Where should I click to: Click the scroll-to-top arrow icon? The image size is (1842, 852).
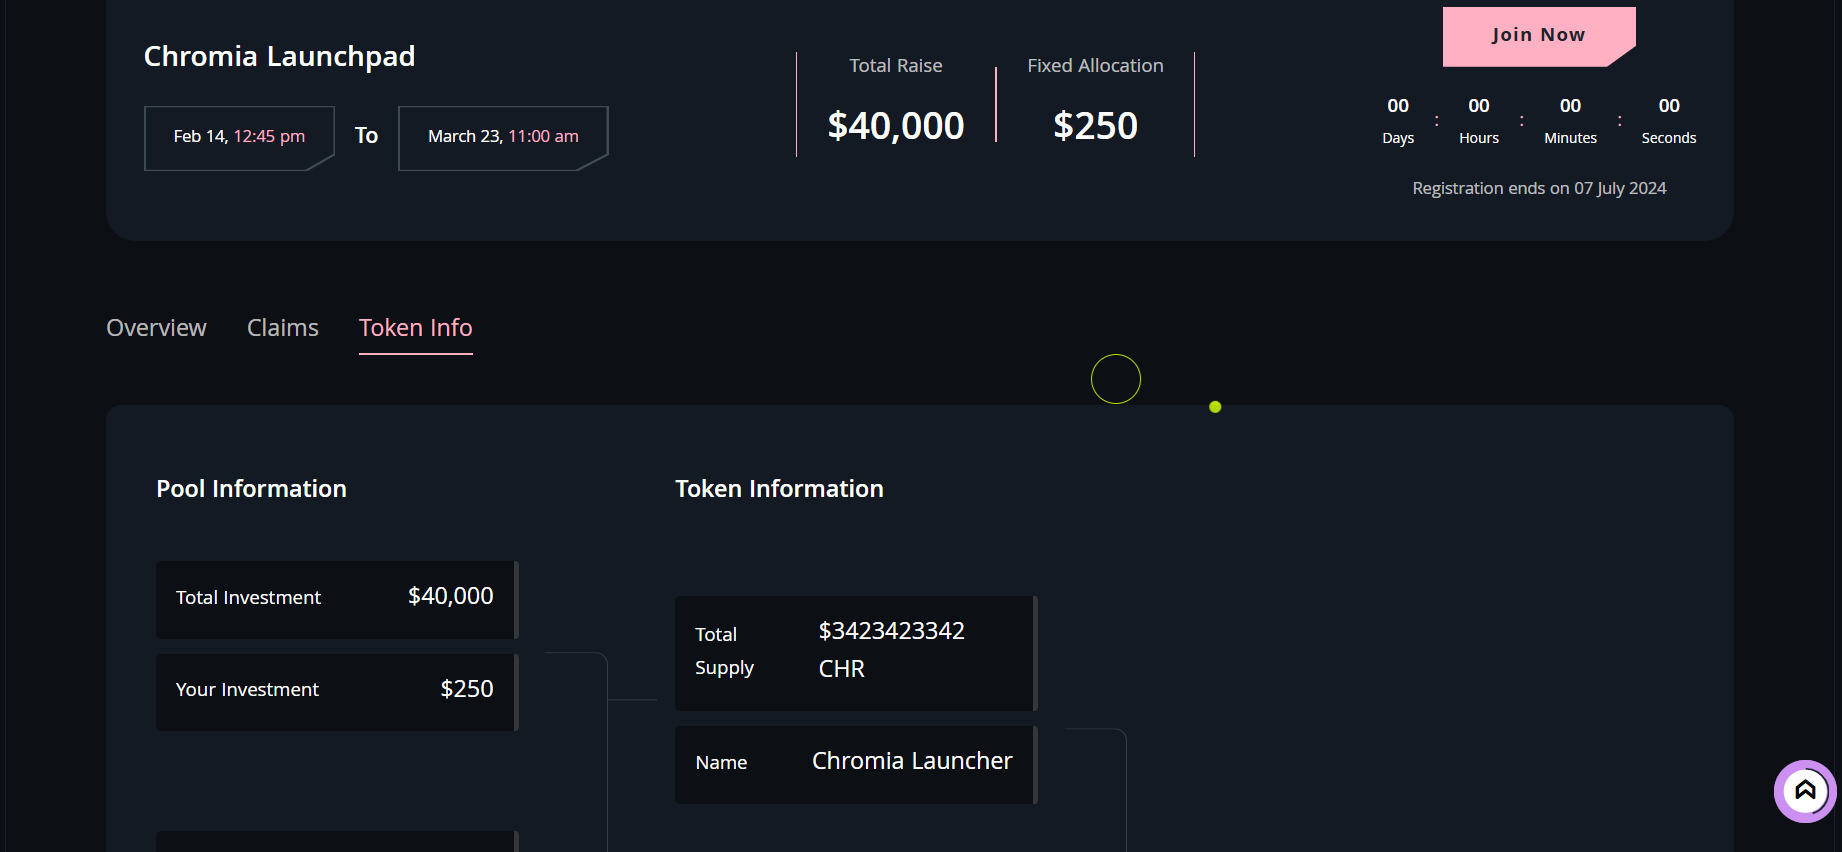pyautogui.click(x=1804, y=791)
